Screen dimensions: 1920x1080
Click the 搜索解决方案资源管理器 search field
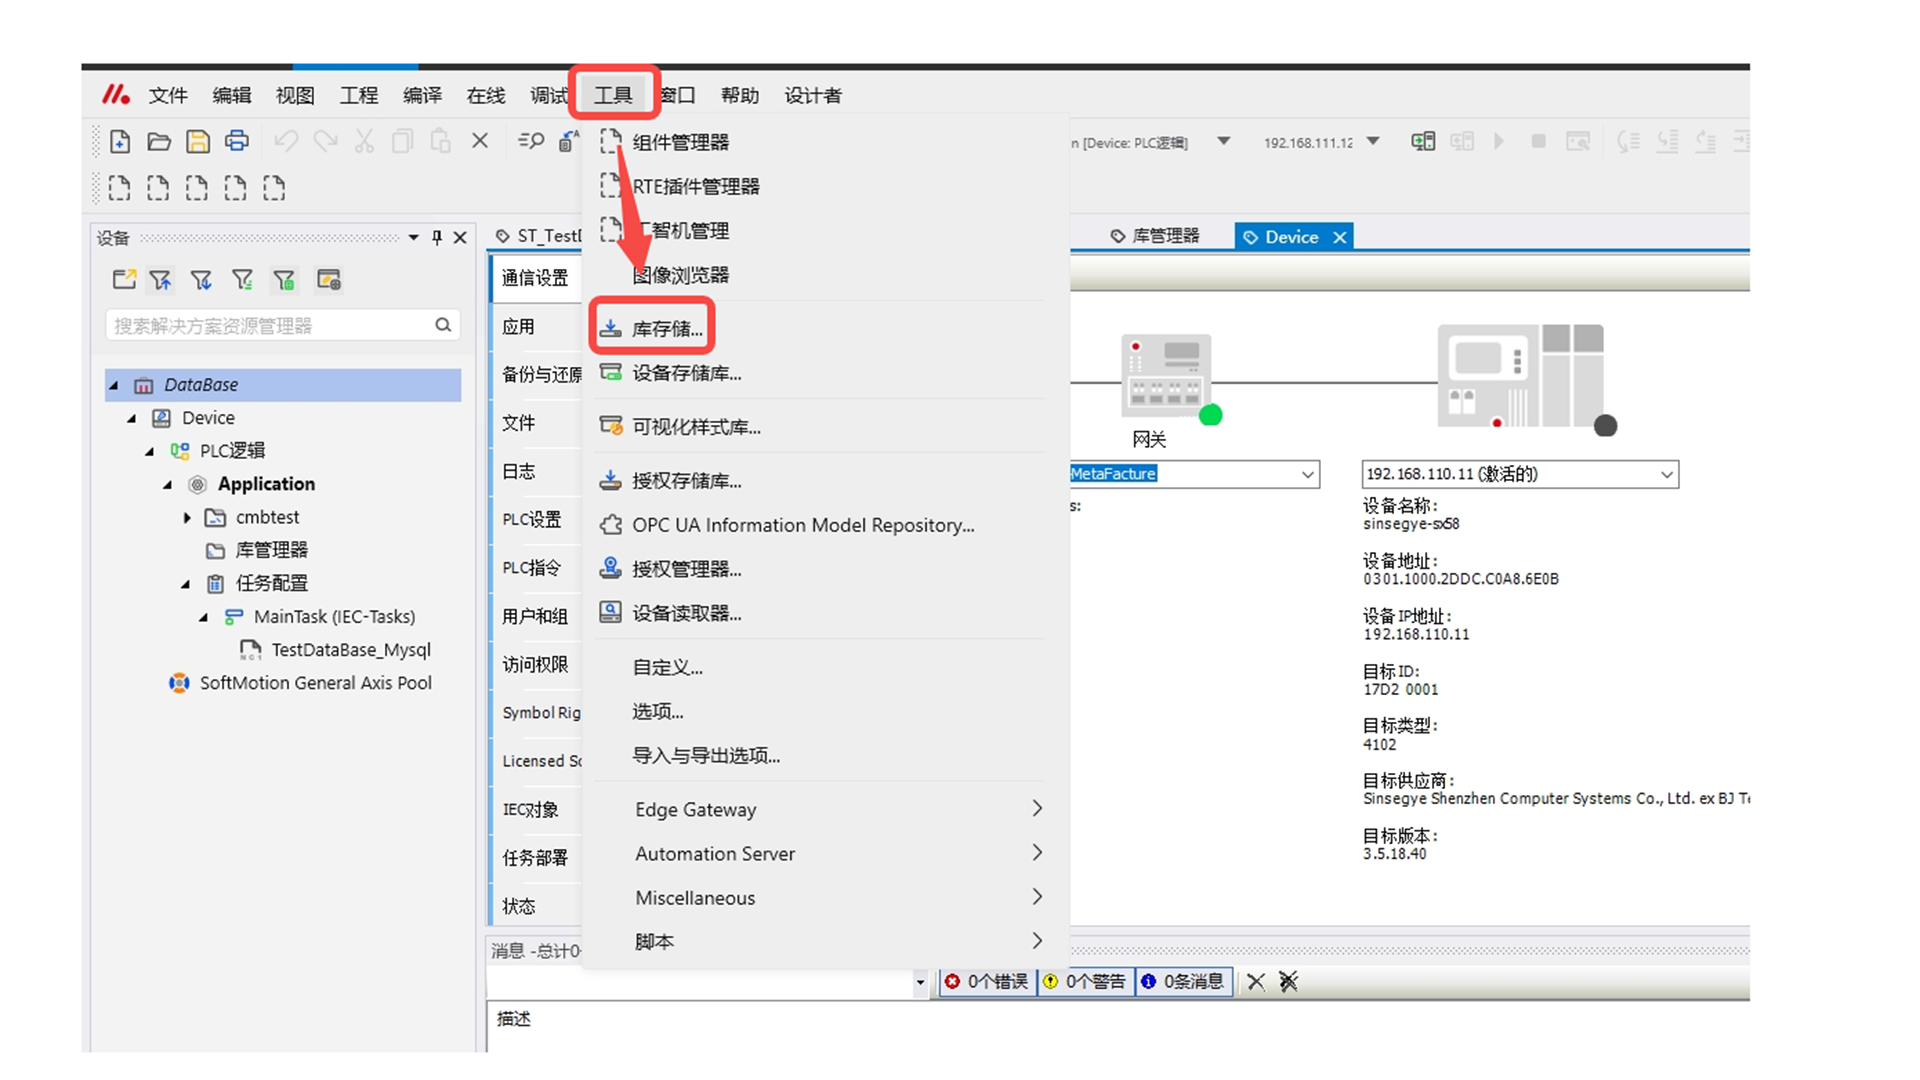pos(270,325)
